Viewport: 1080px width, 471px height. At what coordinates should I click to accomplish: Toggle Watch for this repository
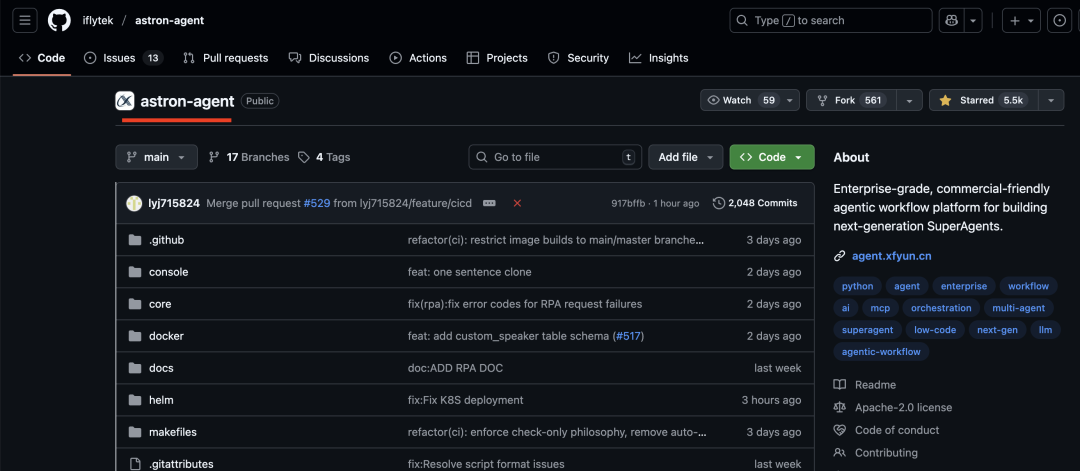point(741,100)
